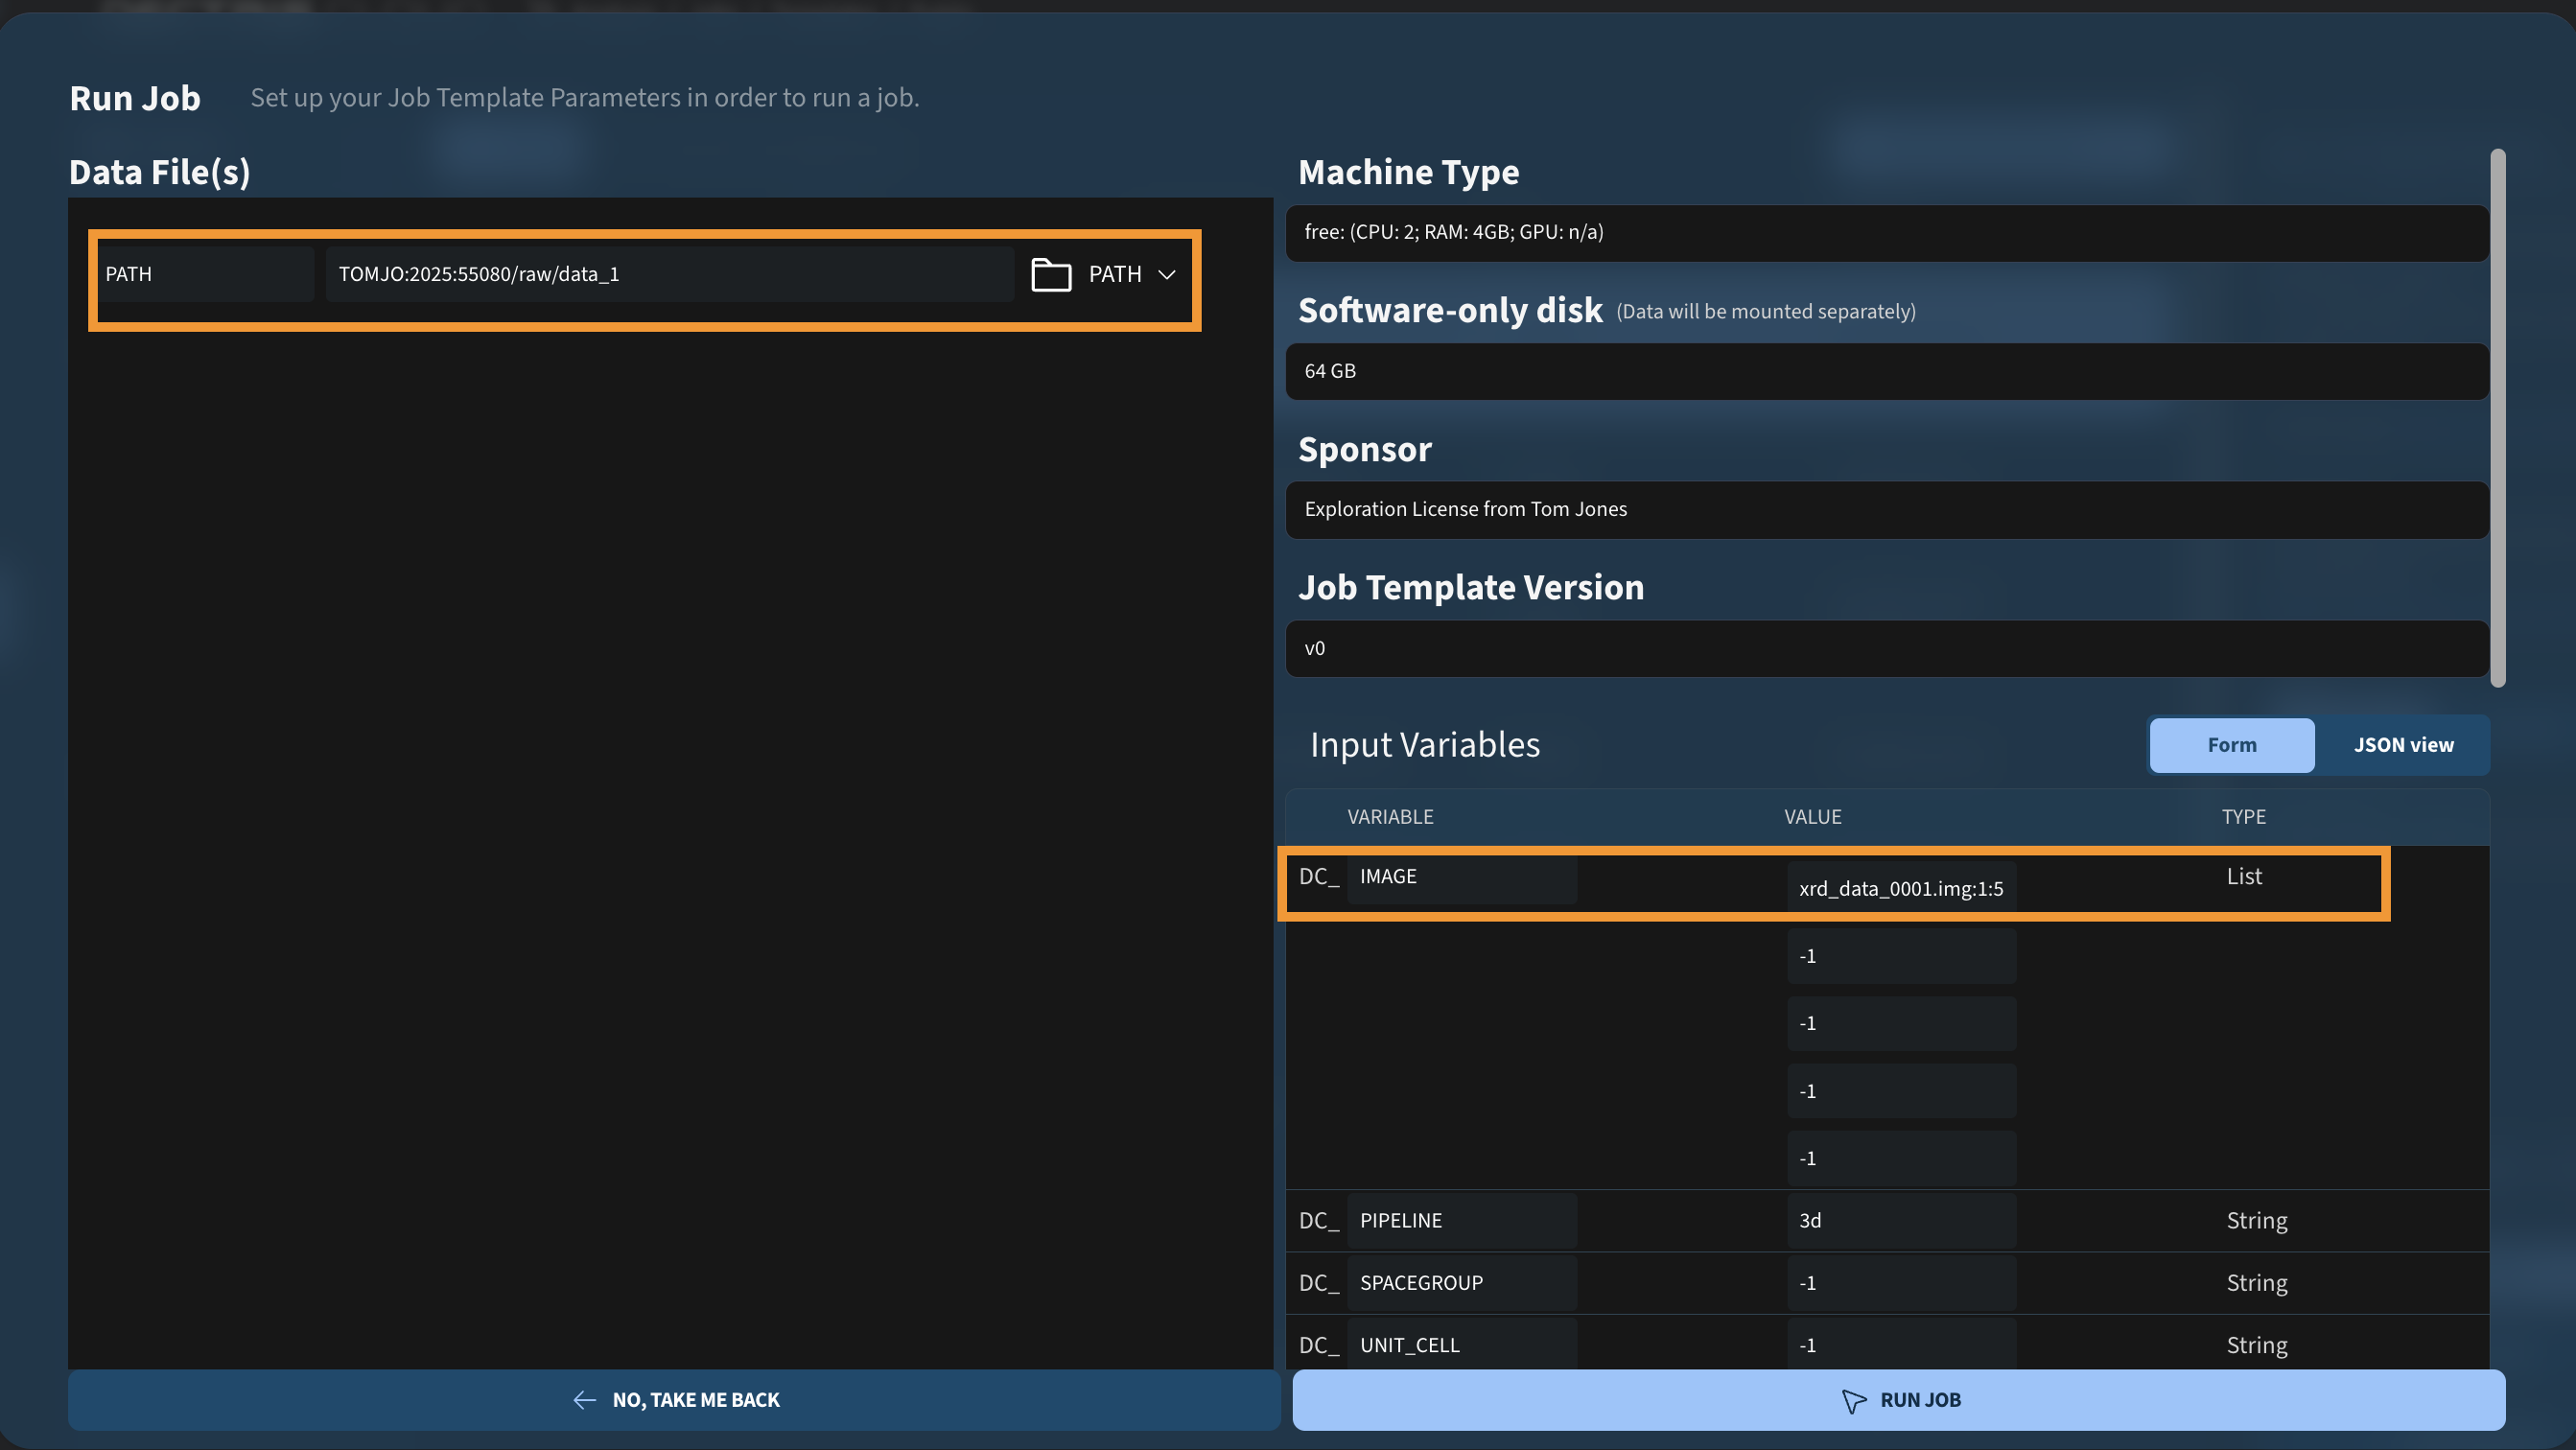2576x1450 pixels.
Task: Open the Job Template Version selector
Action: click(x=1886, y=648)
